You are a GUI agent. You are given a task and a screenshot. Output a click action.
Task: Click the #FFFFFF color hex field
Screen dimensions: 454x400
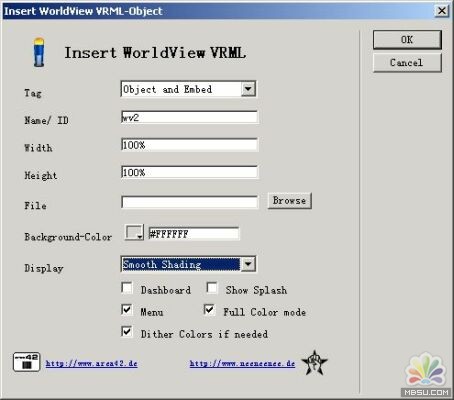pos(194,234)
